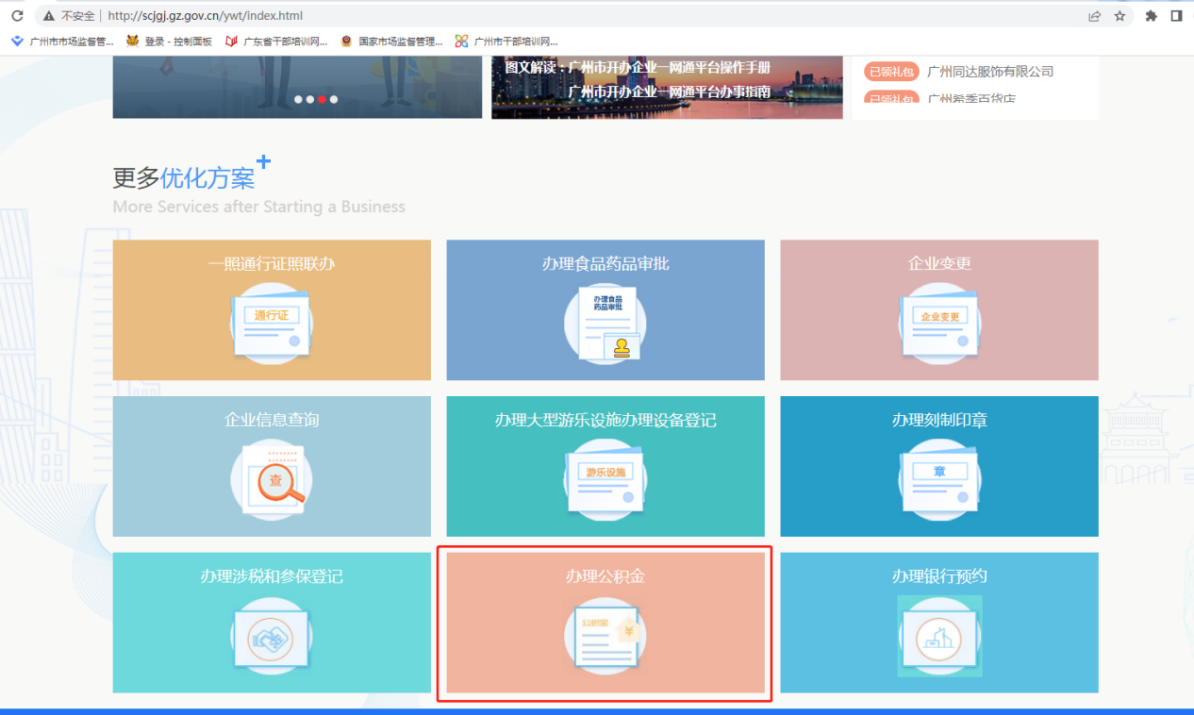Open the 登录 - 控制面板 bookmark
The image size is (1194, 715).
[169, 41]
